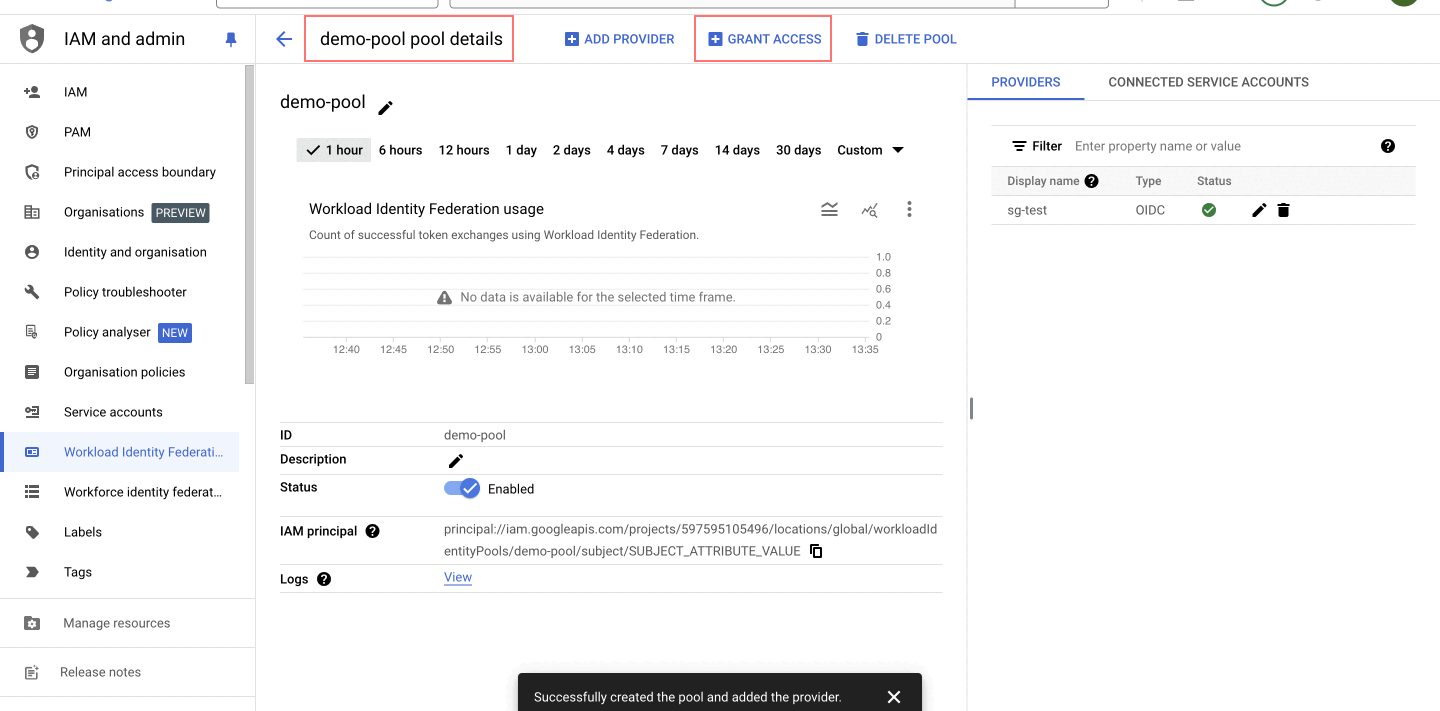Copy the IAM principal string
1440x711 pixels.
[816, 551]
